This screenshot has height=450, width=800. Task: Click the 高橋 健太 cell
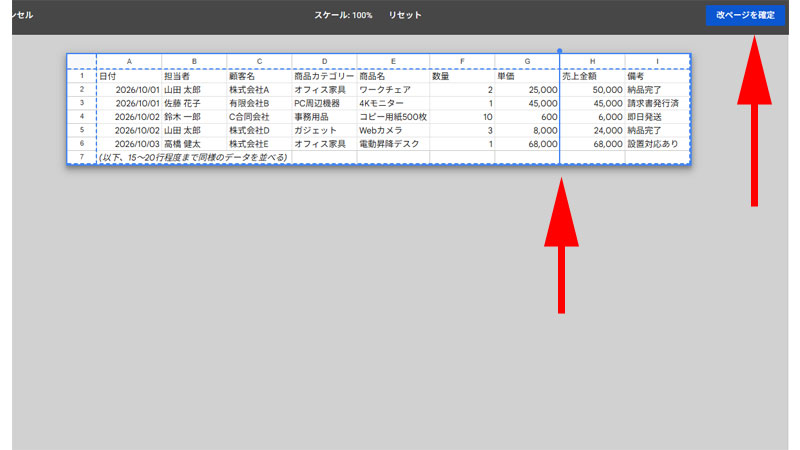194,144
